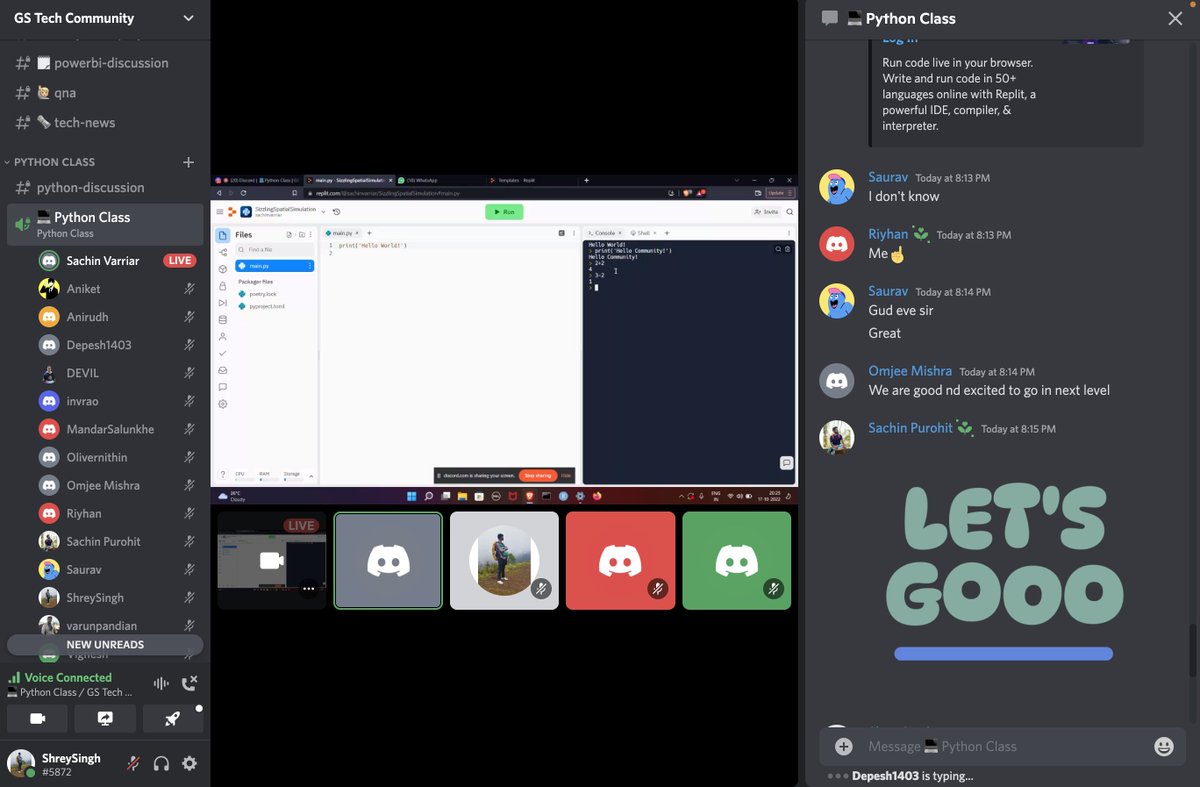The image size is (1200, 787).
Task: Start an Activity using the rocket button
Action: click(173, 718)
